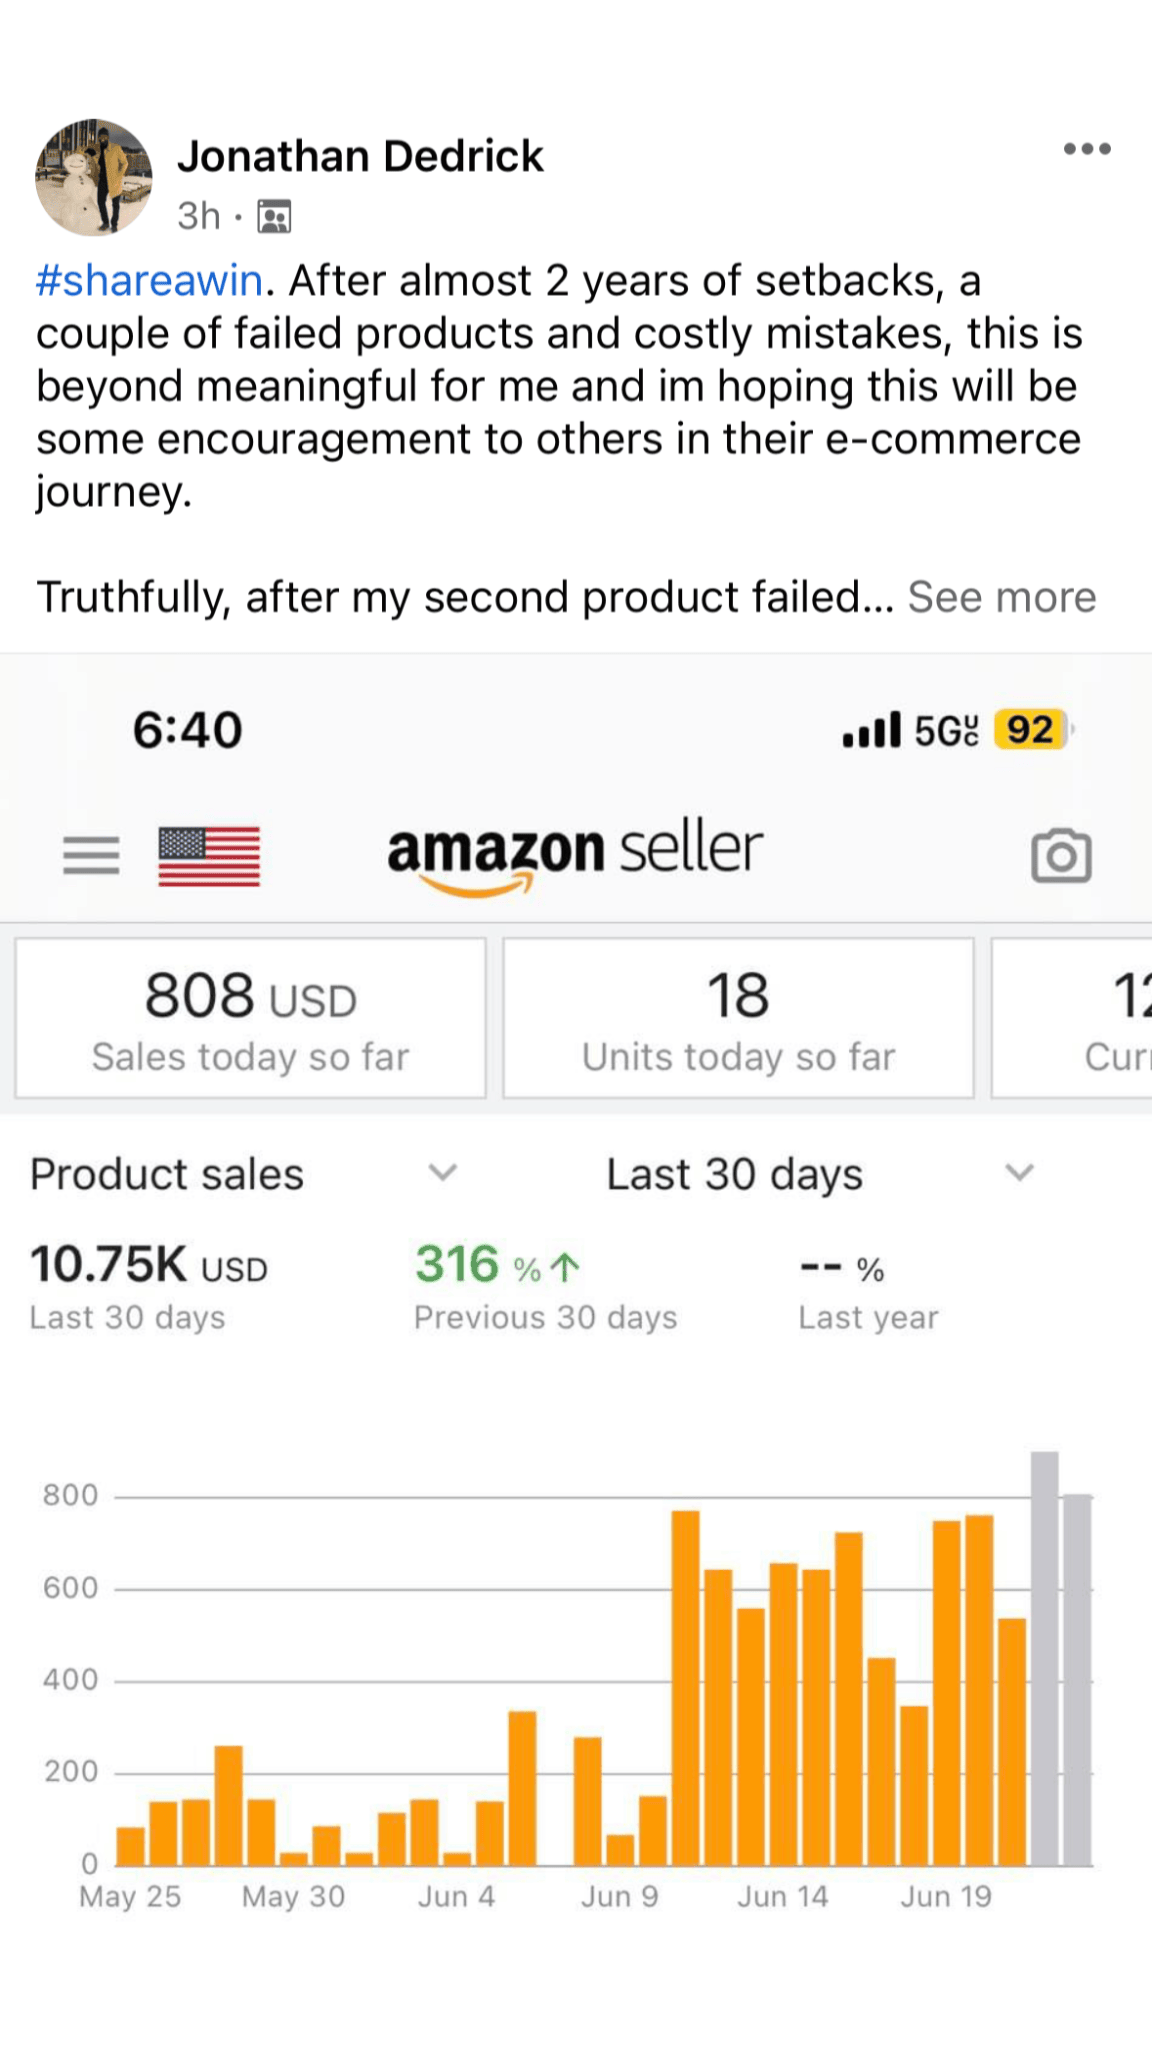Tap the 10.75K USD sales total

149,1265
